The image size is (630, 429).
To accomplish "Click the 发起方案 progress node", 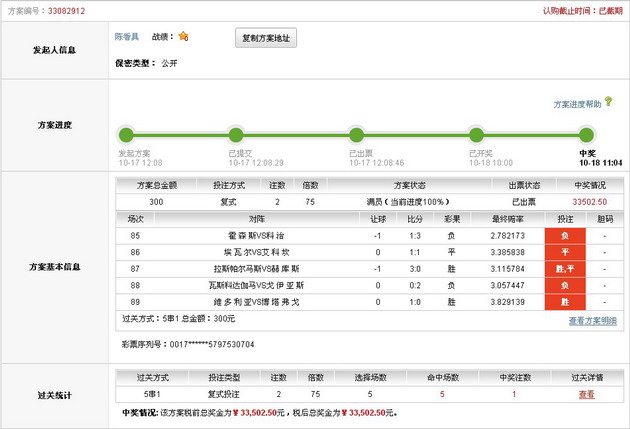I will 126,135.
